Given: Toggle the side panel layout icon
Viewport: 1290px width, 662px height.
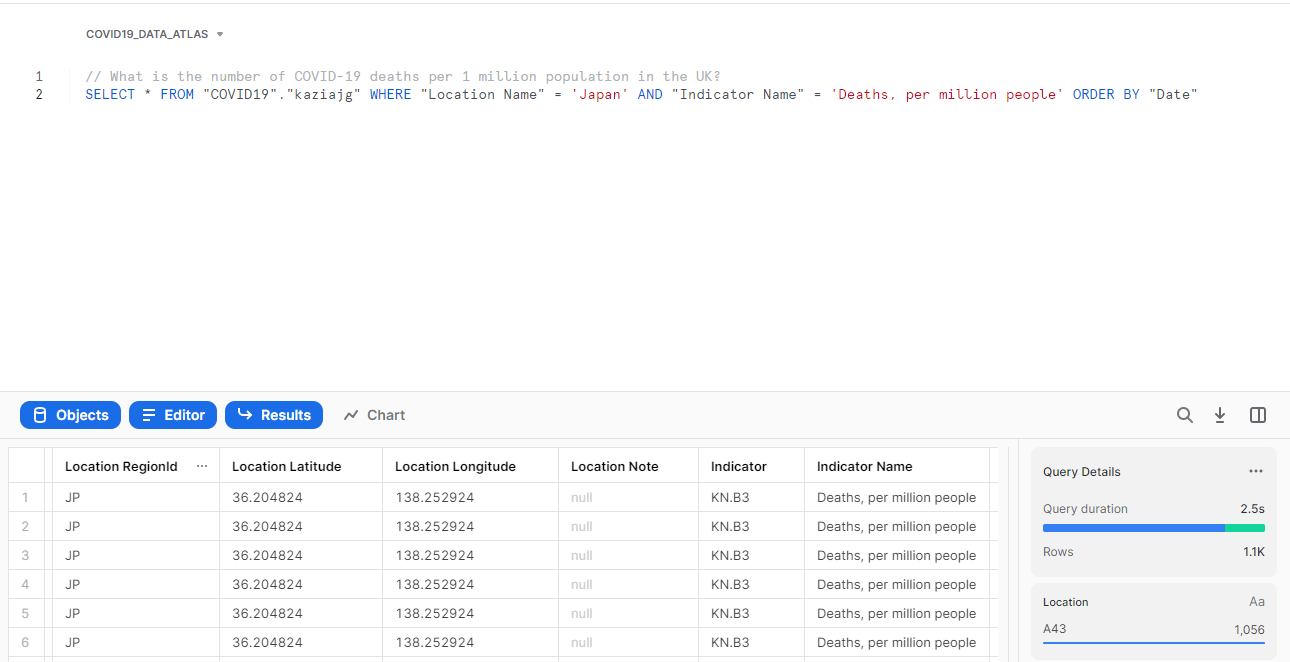Looking at the screenshot, I should click(1258, 415).
